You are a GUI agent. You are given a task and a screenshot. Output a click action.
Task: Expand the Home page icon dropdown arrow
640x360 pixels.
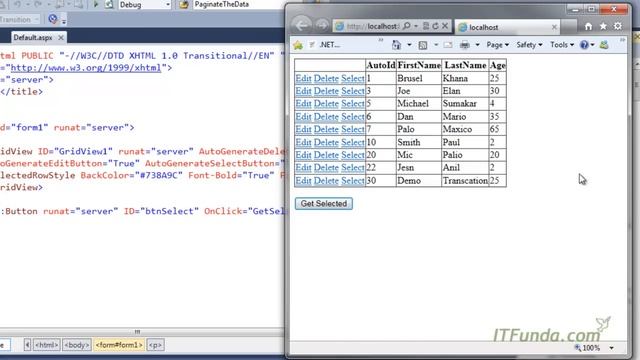pyautogui.click(x=409, y=45)
